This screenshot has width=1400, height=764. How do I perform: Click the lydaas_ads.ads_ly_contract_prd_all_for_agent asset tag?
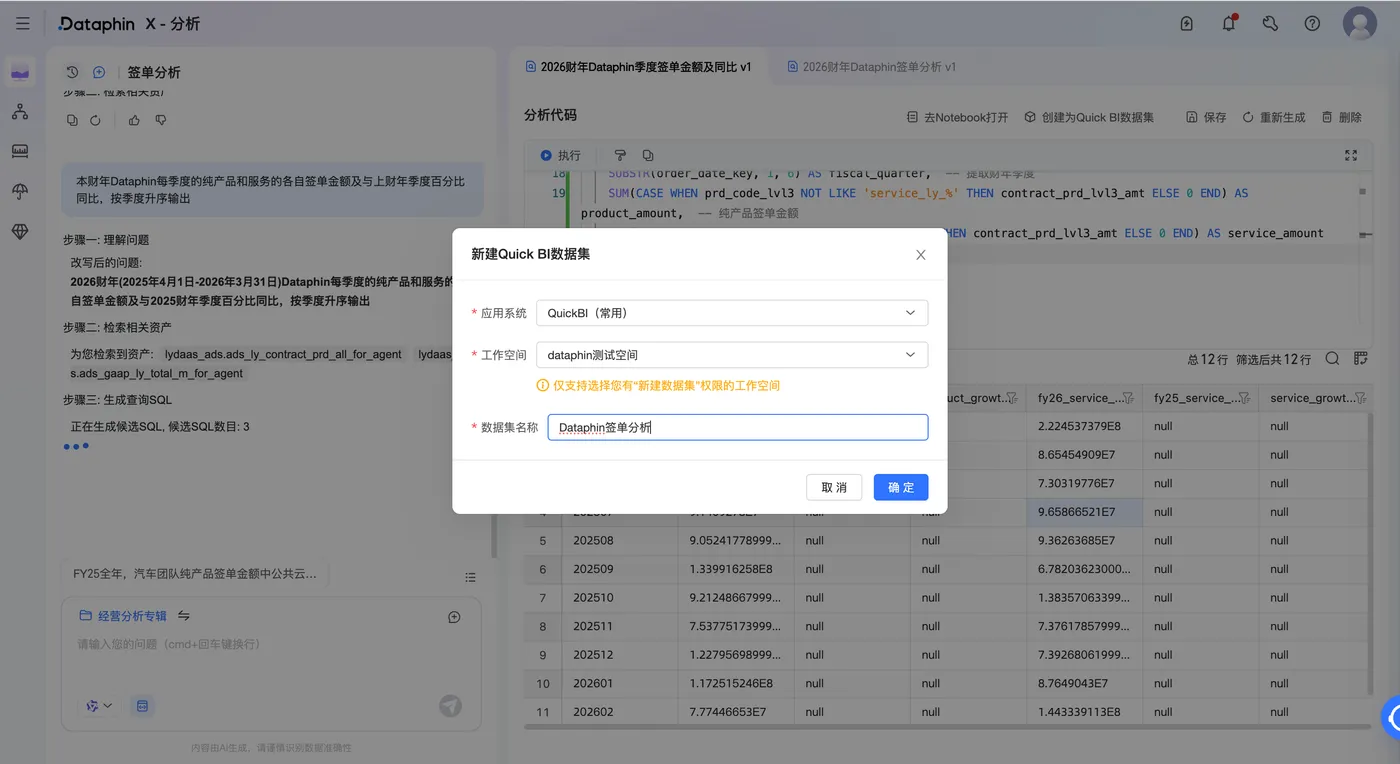point(283,354)
